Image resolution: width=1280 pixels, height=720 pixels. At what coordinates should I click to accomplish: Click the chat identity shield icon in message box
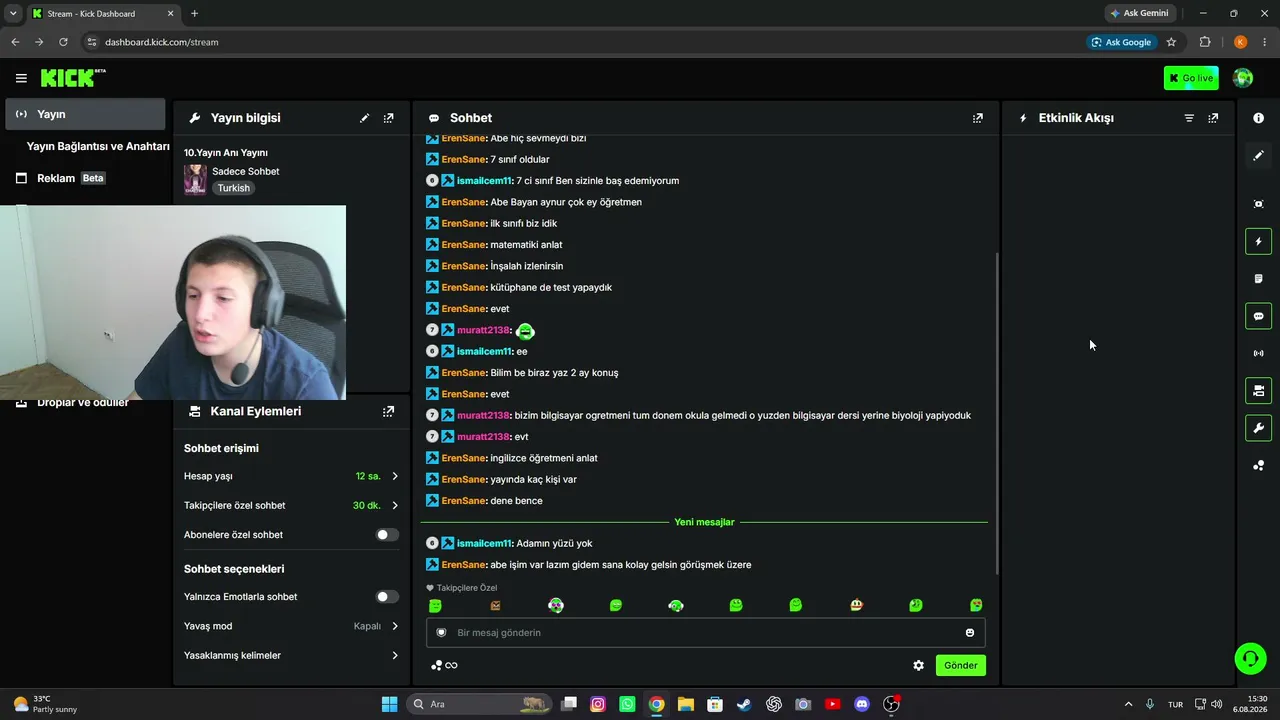pos(441,632)
